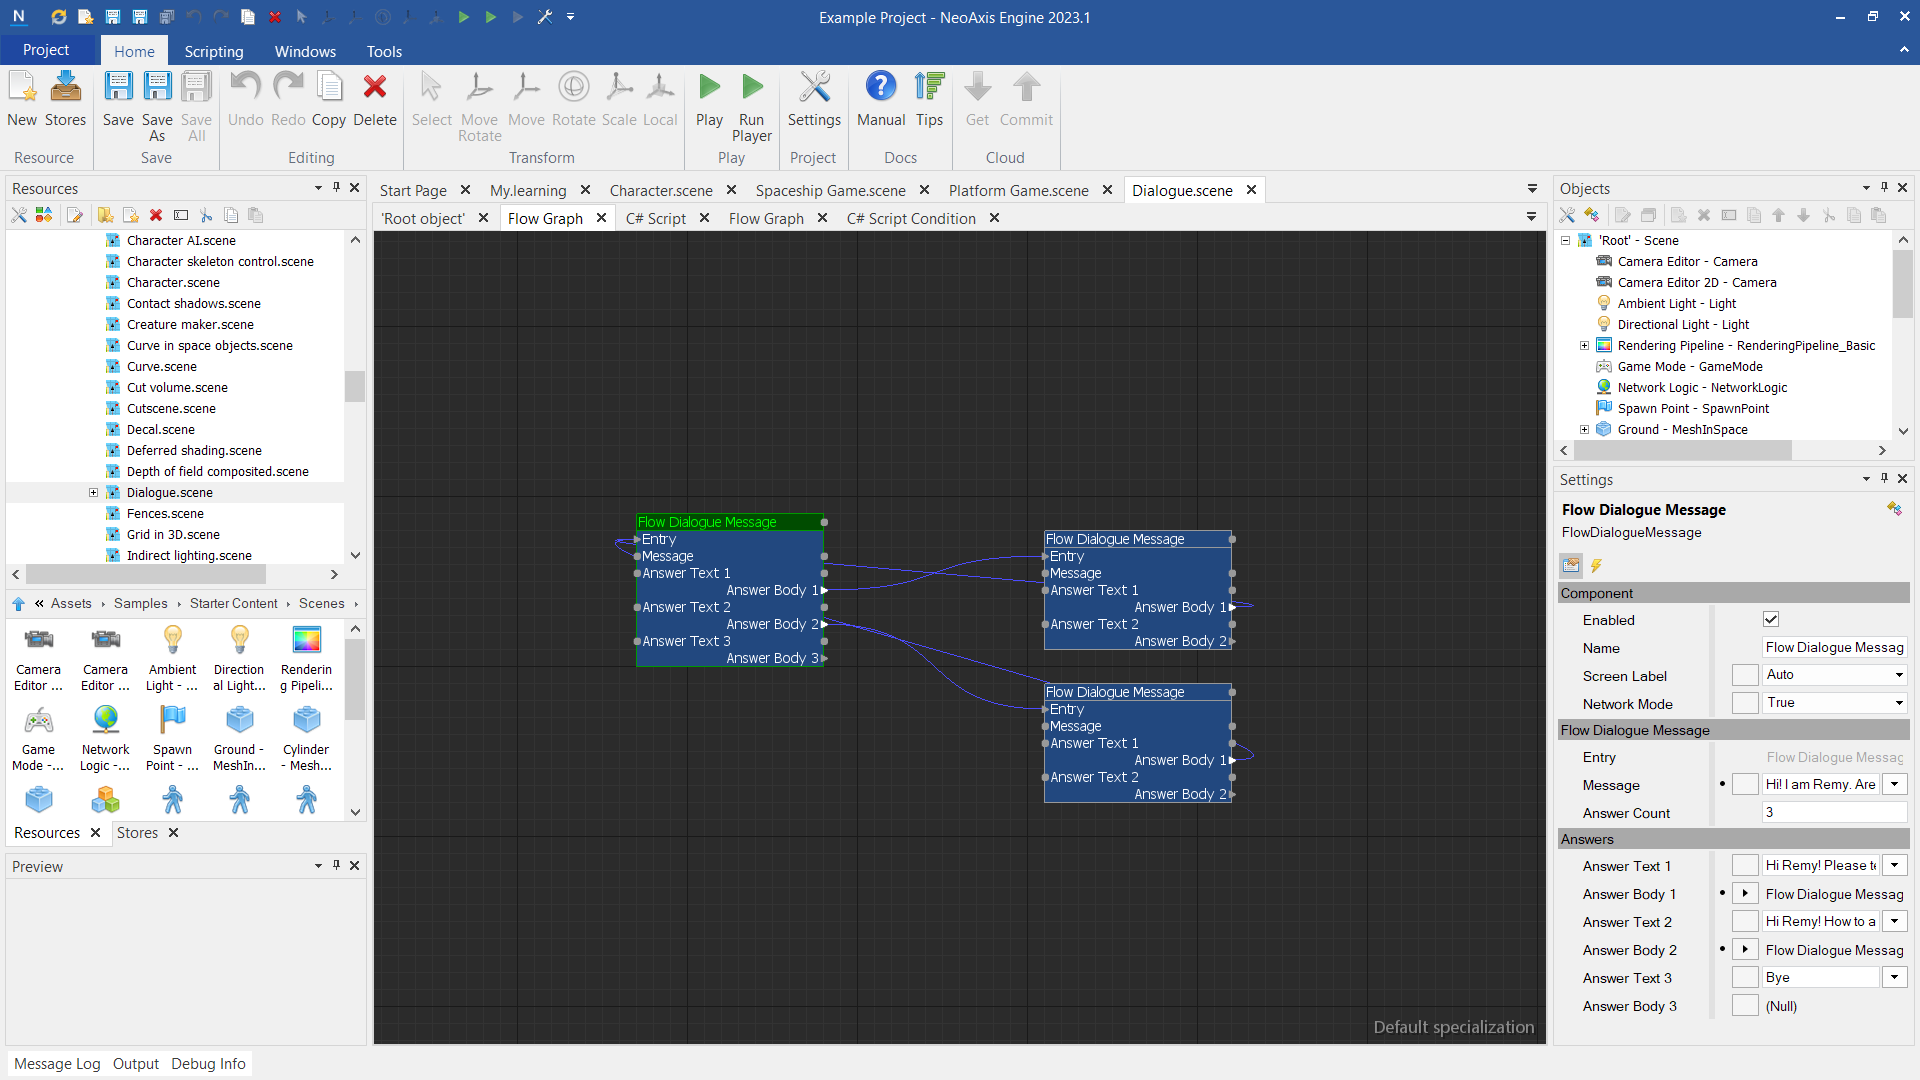The width and height of the screenshot is (1920, 1080).
Task: Click the Run Player icon
Action: point(752,88)
